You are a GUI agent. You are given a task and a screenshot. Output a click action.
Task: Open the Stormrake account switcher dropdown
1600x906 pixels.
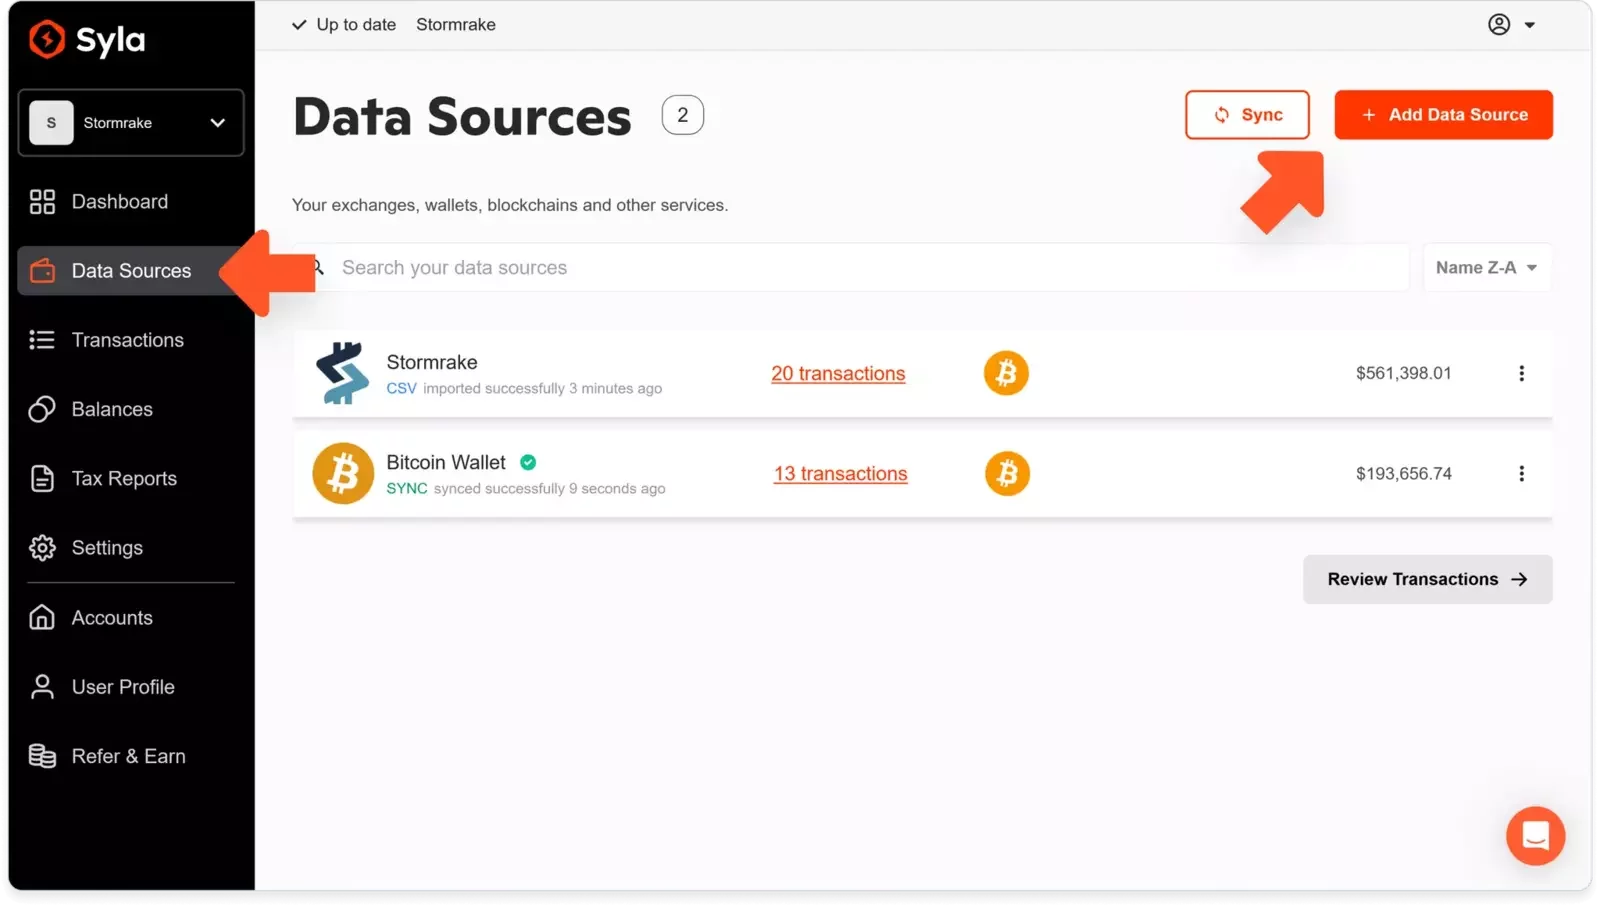click(x=131, y=123)
